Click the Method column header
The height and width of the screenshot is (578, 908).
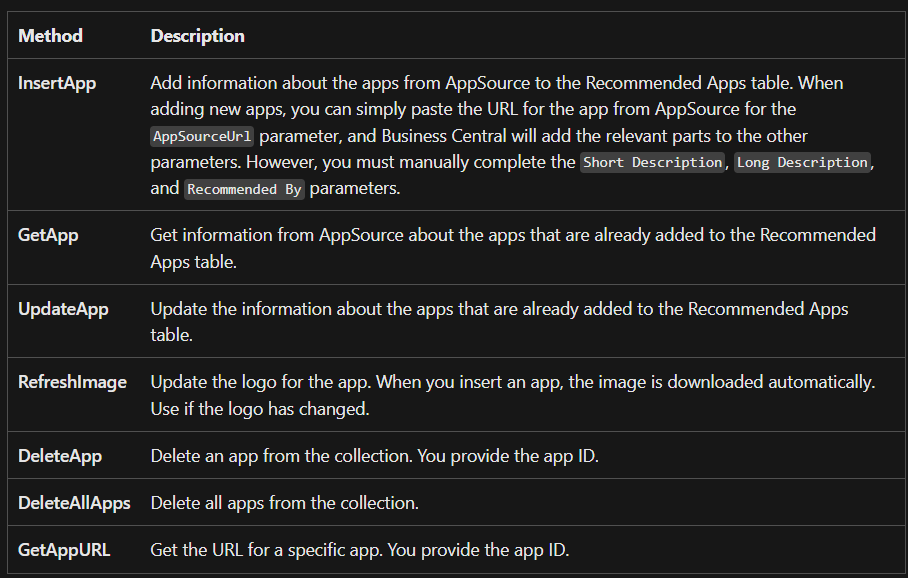click(x=50, y=36)
